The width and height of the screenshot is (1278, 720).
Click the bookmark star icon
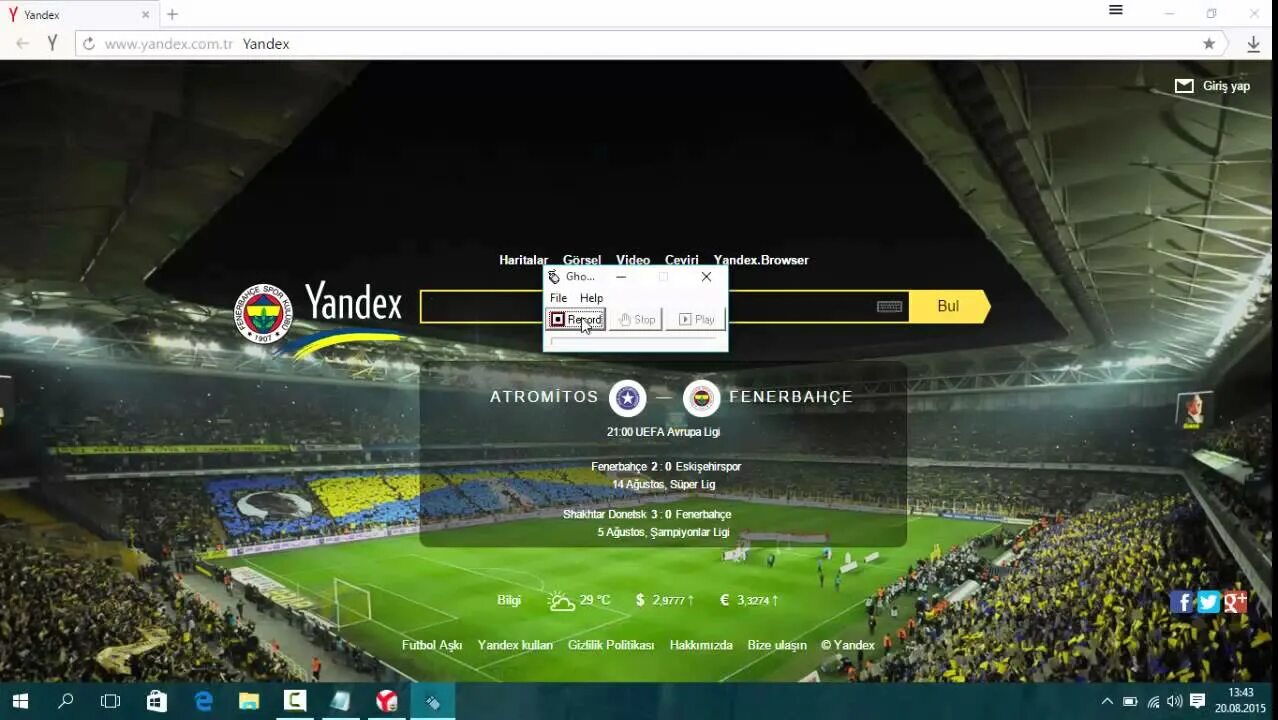(x=1209, y=44)
